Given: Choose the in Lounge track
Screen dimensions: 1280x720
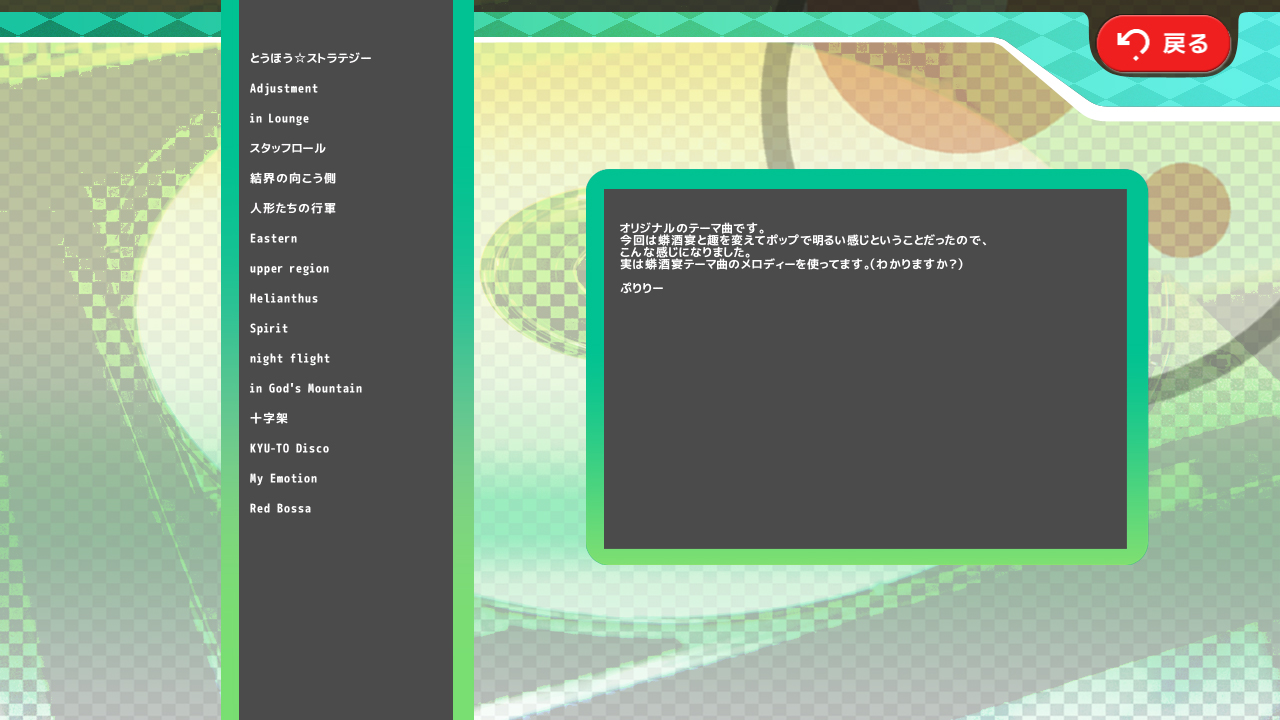Looking at the screenshot, I should click(x=280, y=119).
